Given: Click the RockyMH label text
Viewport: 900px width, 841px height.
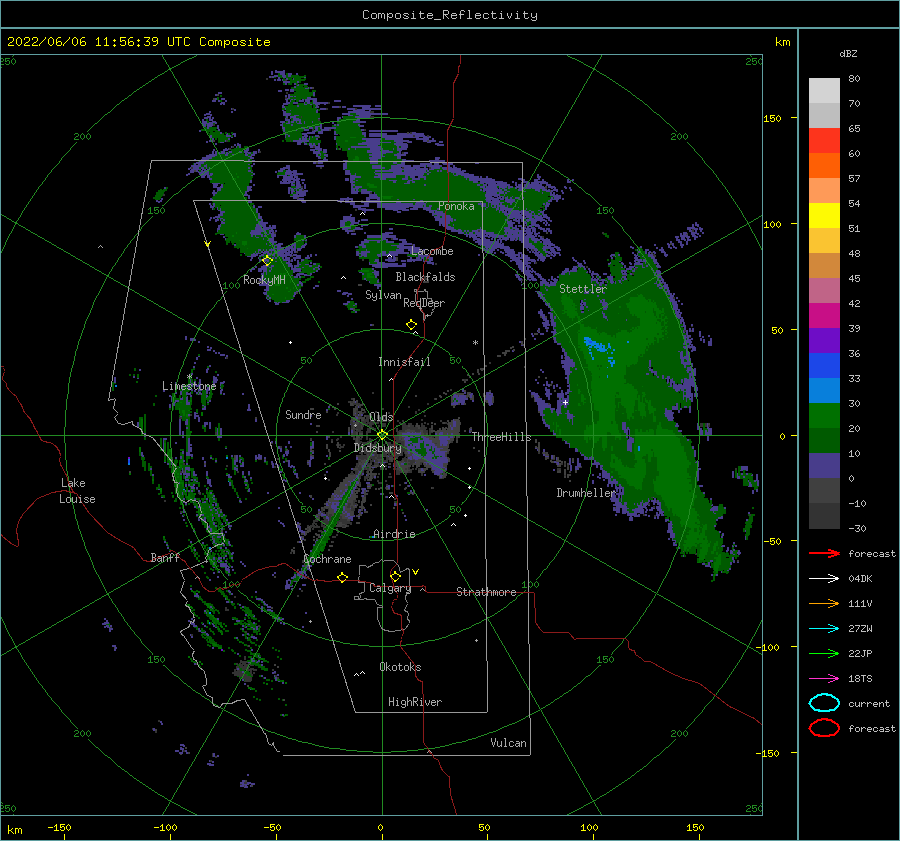Looking at the screenshot, I should click(264, 280).
